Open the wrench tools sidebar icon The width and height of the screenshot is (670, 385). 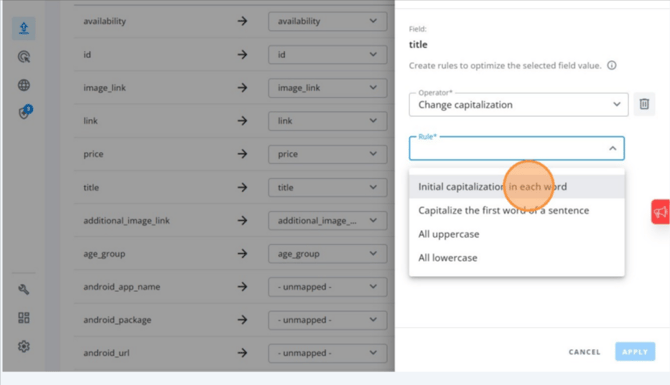pos(24,289)
